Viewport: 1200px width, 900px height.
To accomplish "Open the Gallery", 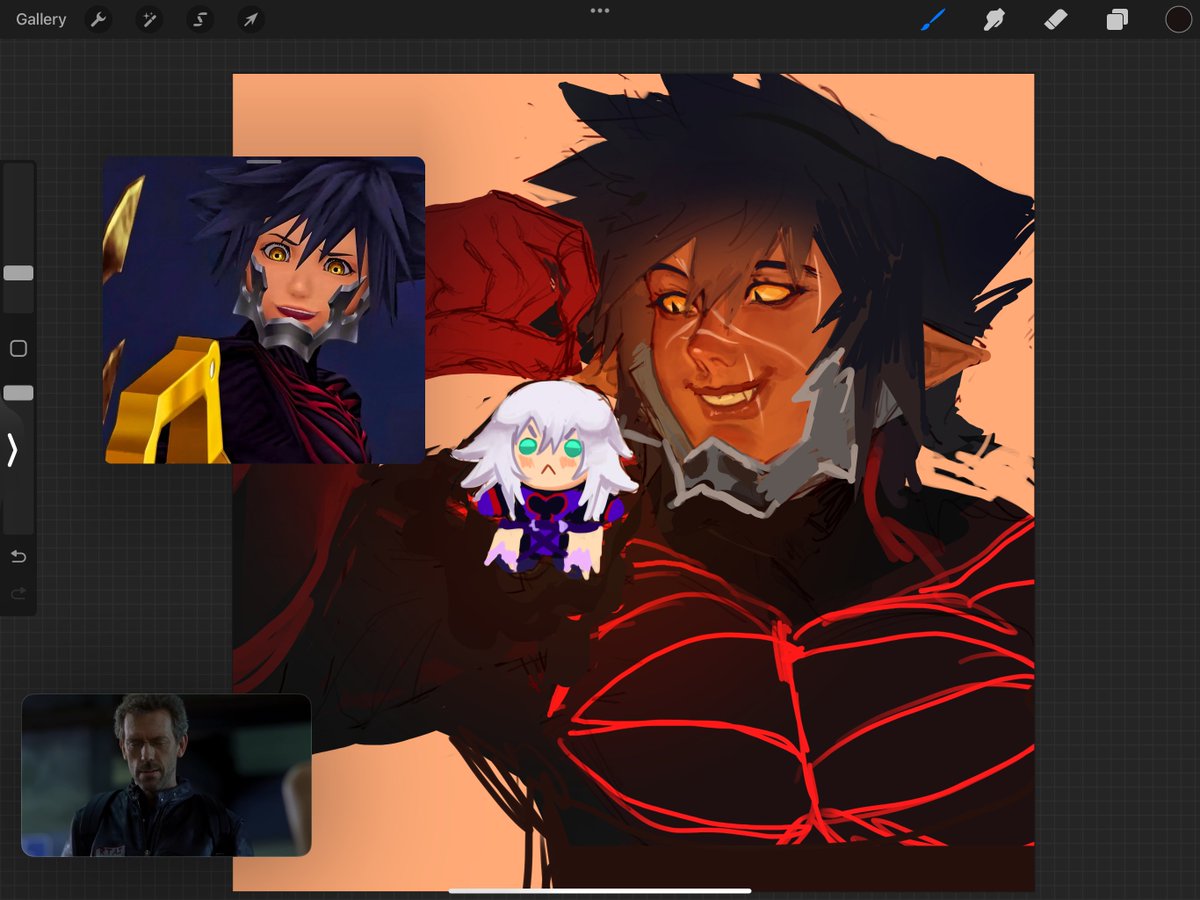I will coord(41,19).
